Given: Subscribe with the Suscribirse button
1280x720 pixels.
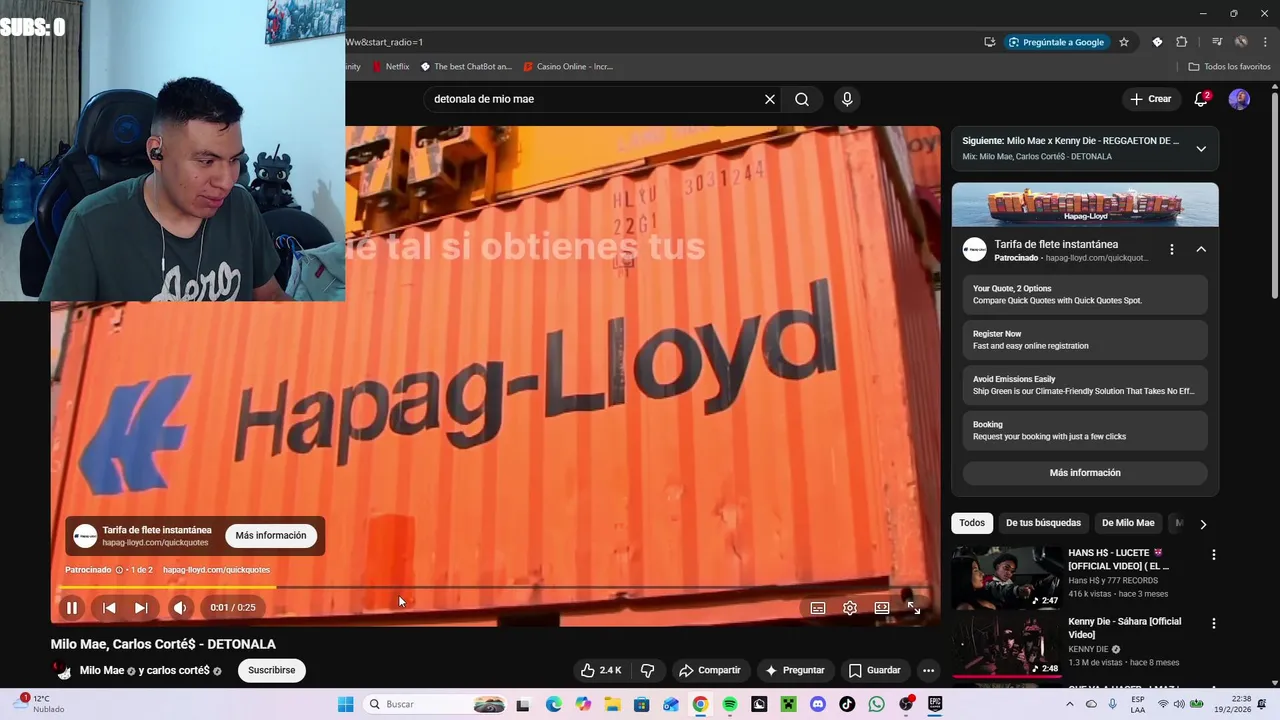Looking at the screenshot, I should pyautogui.click(x=272, y=670).
